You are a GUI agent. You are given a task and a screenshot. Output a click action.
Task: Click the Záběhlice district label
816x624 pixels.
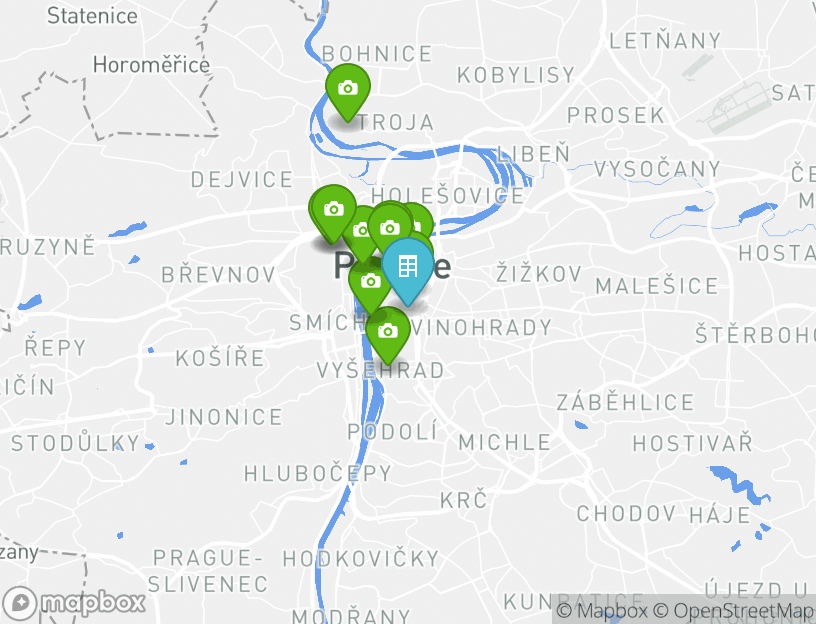[626, 402]
